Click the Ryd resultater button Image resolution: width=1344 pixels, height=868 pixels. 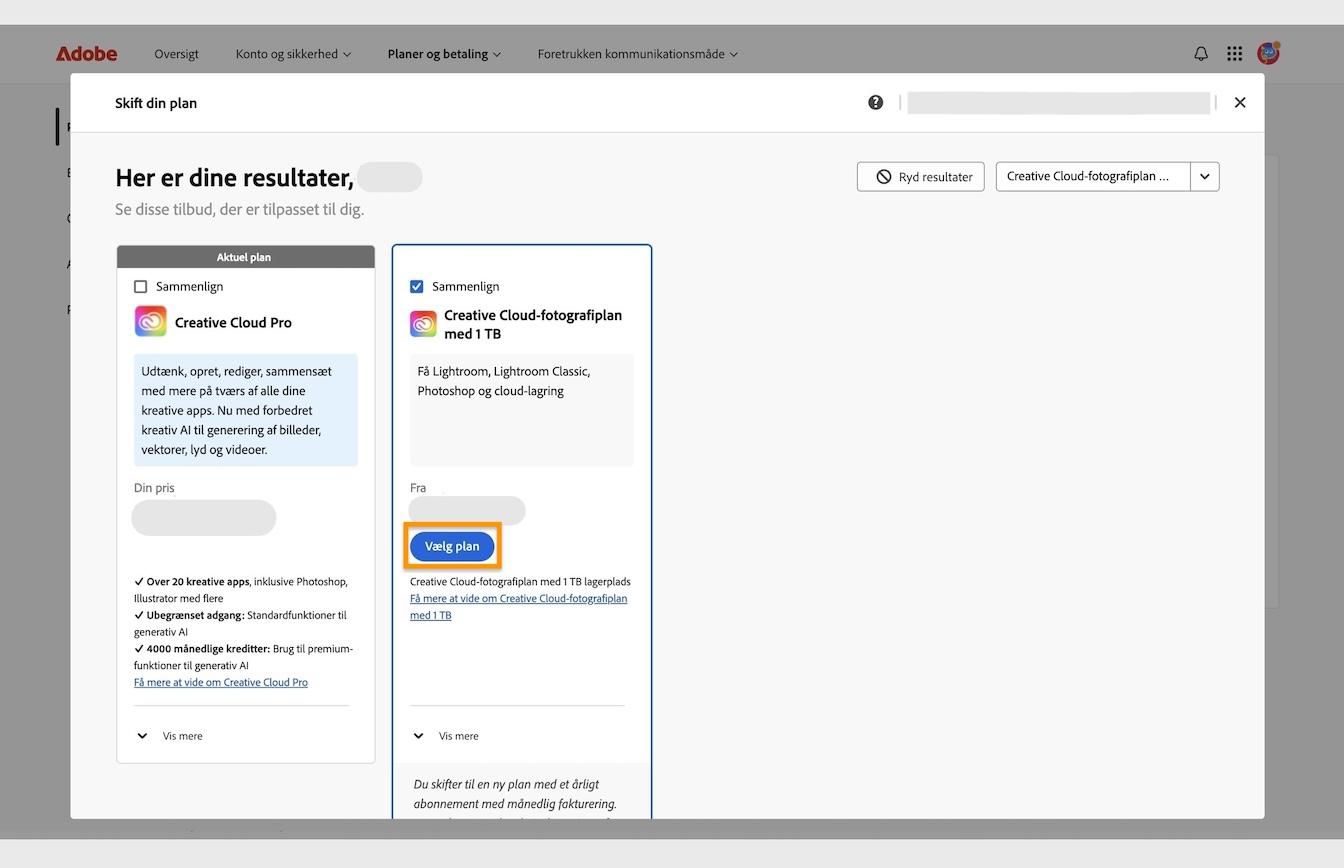921,177
